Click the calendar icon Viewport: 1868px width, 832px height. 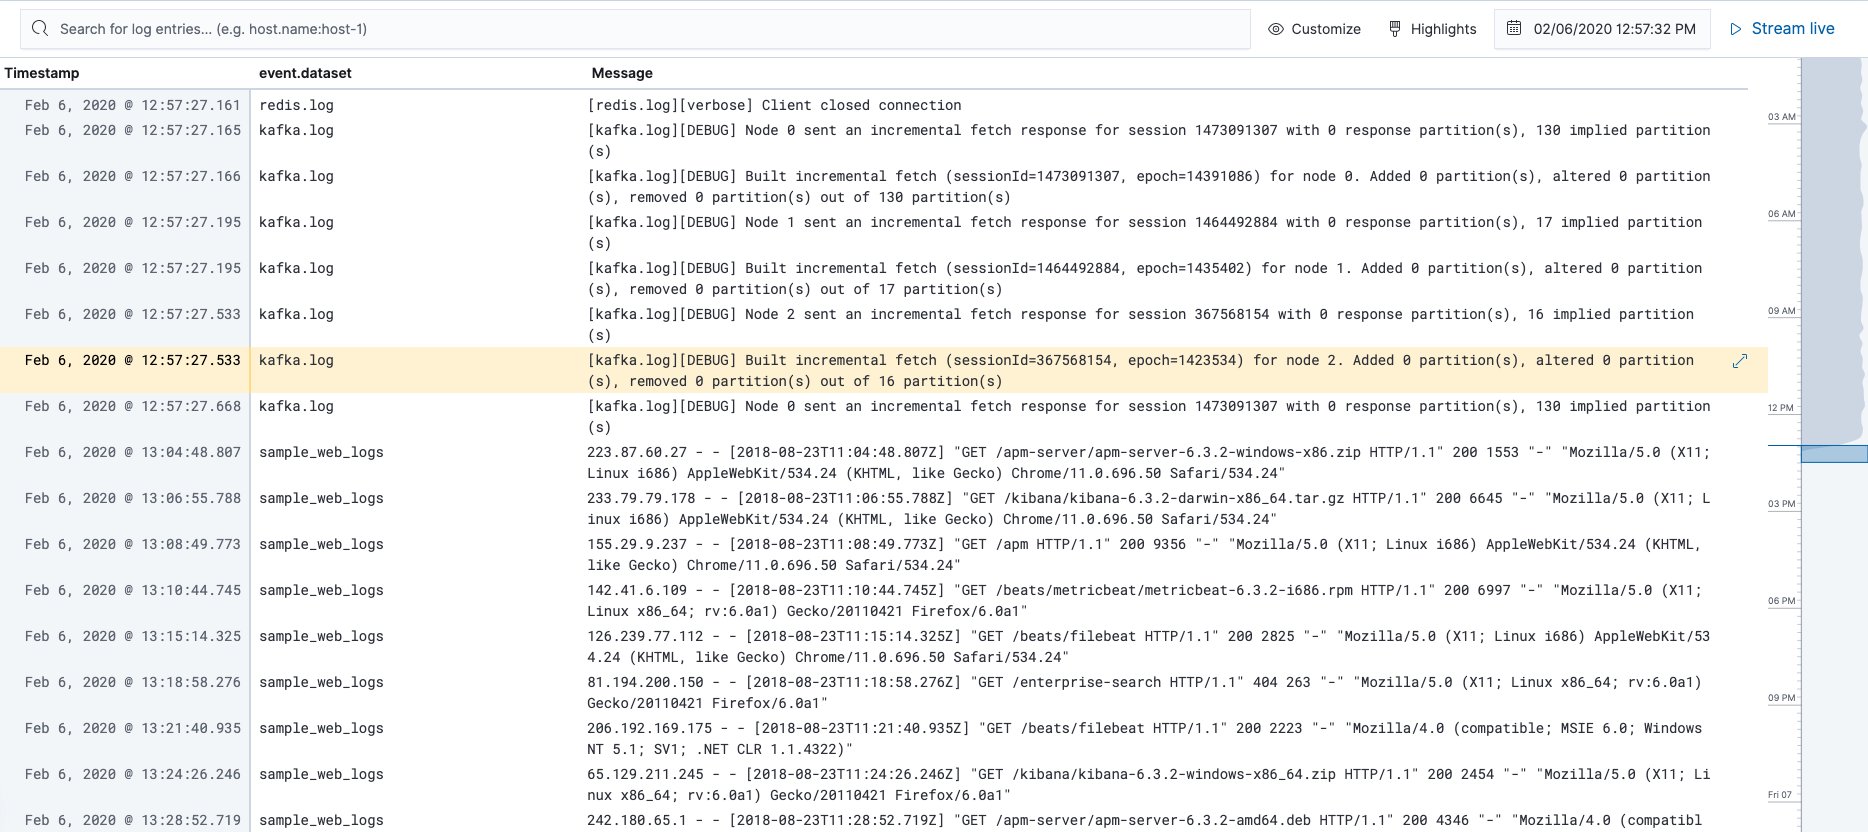tap(1514, 28)
